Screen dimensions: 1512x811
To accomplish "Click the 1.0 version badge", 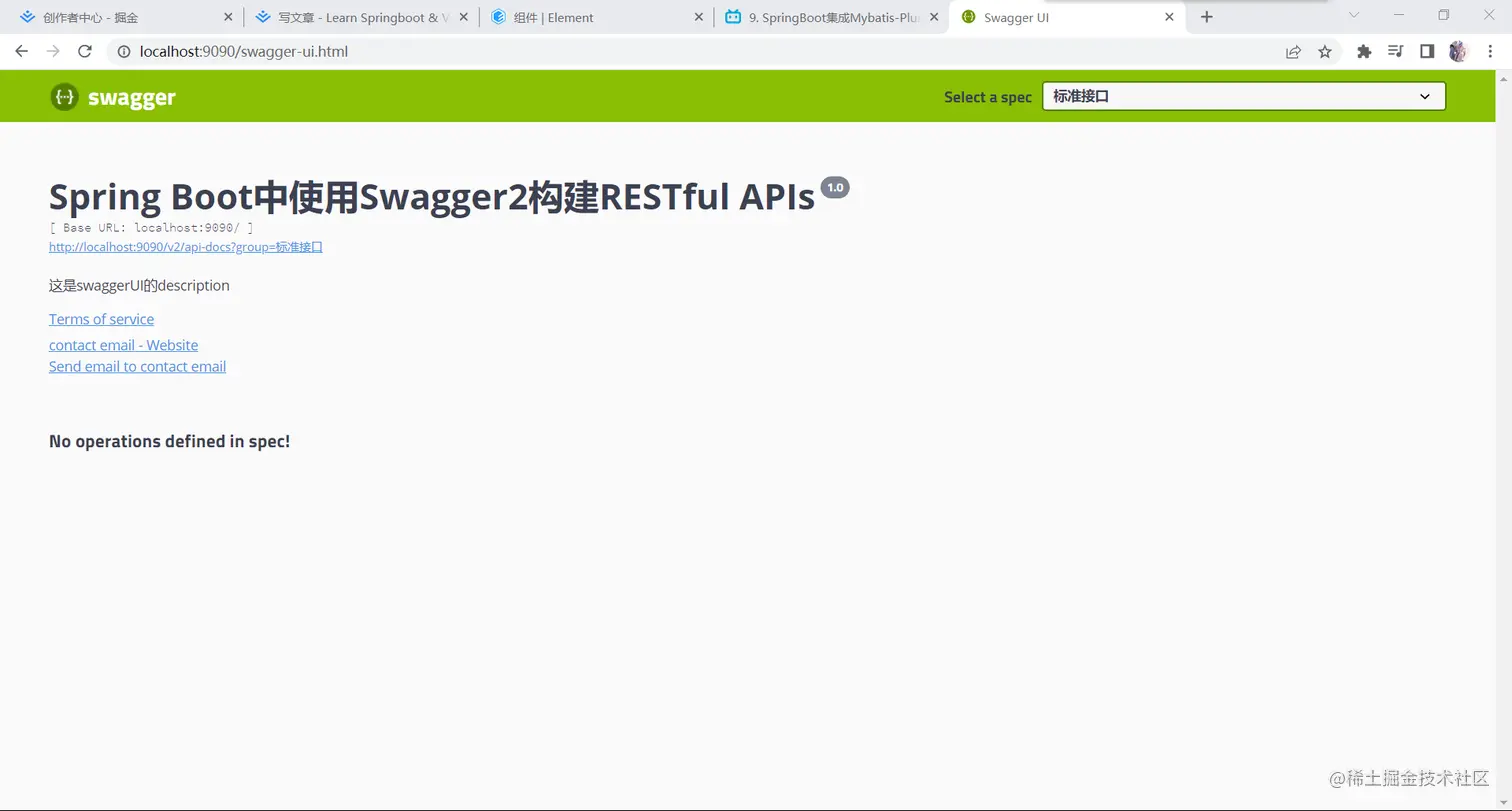I will (x=835, y=187).
